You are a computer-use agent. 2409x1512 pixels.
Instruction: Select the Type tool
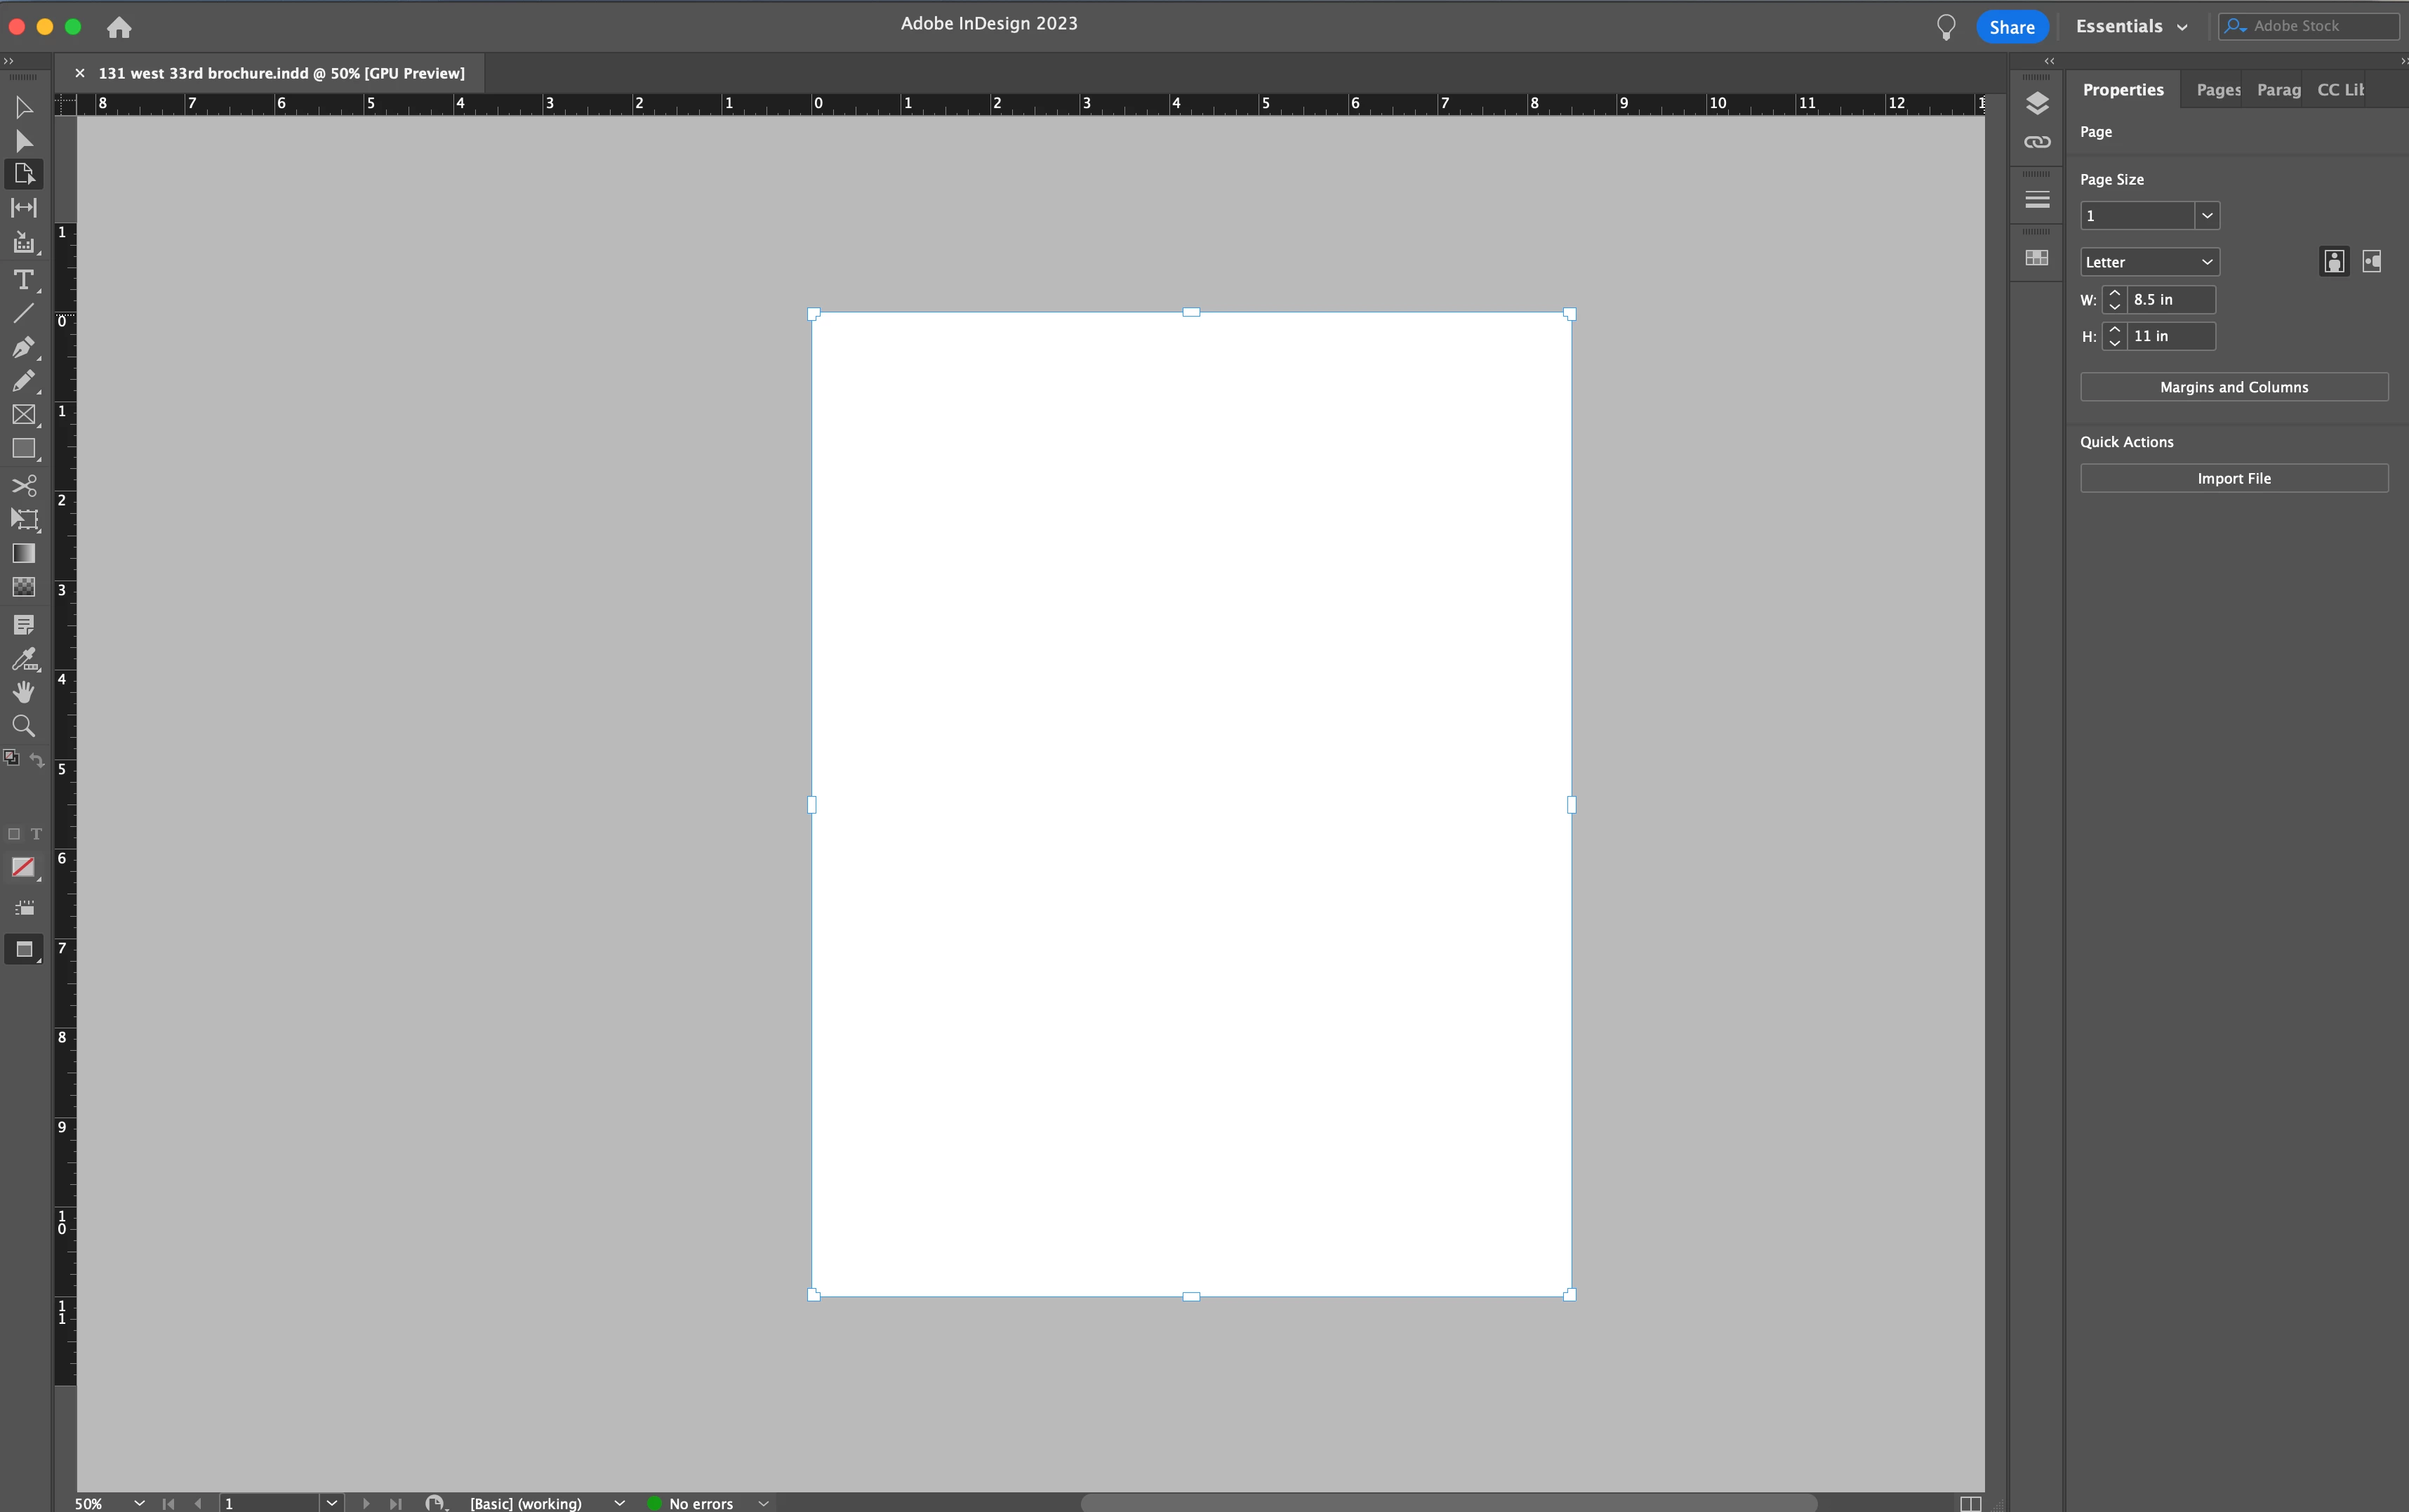tap(23, 280)
